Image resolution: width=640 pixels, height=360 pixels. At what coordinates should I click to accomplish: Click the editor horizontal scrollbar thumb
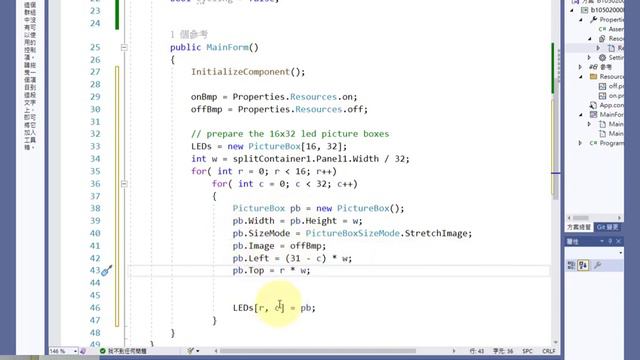(318, 351)
